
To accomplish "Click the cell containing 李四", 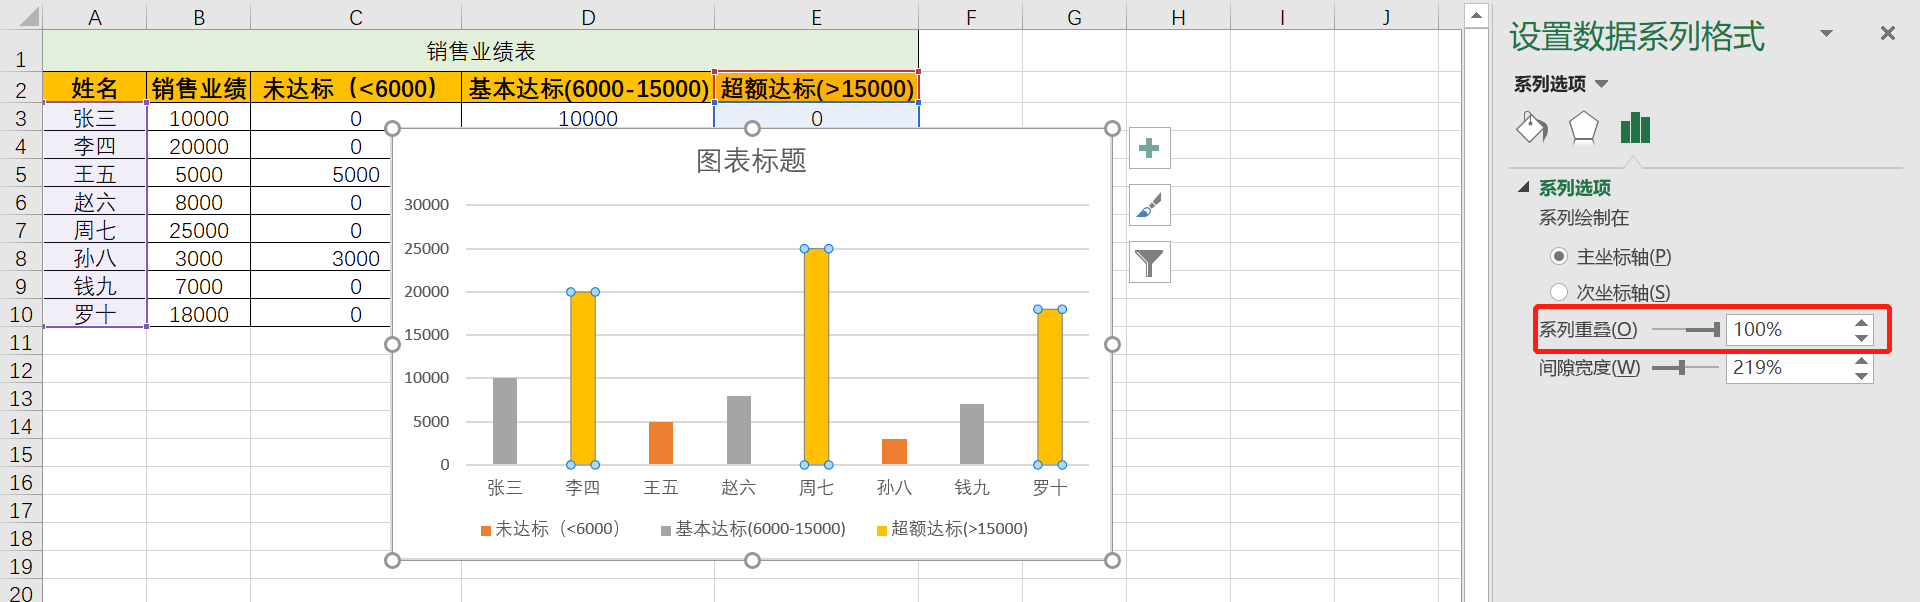I will pos(95,146).
